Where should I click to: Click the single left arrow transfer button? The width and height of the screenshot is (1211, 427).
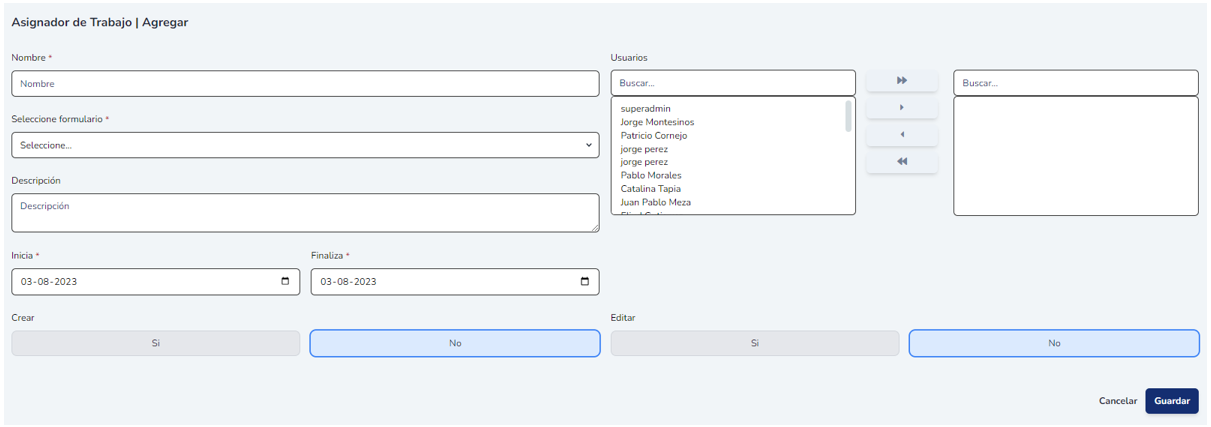pyautogui.click(x=901, y=135)
